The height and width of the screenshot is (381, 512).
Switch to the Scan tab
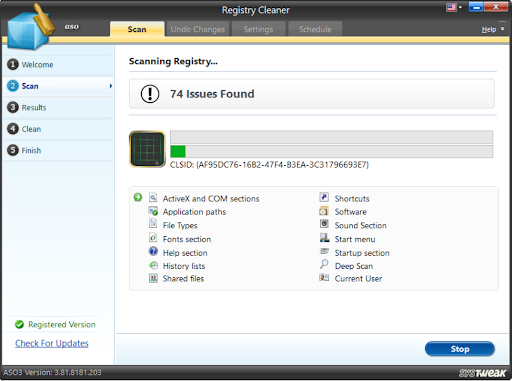(x=137, y=29)
